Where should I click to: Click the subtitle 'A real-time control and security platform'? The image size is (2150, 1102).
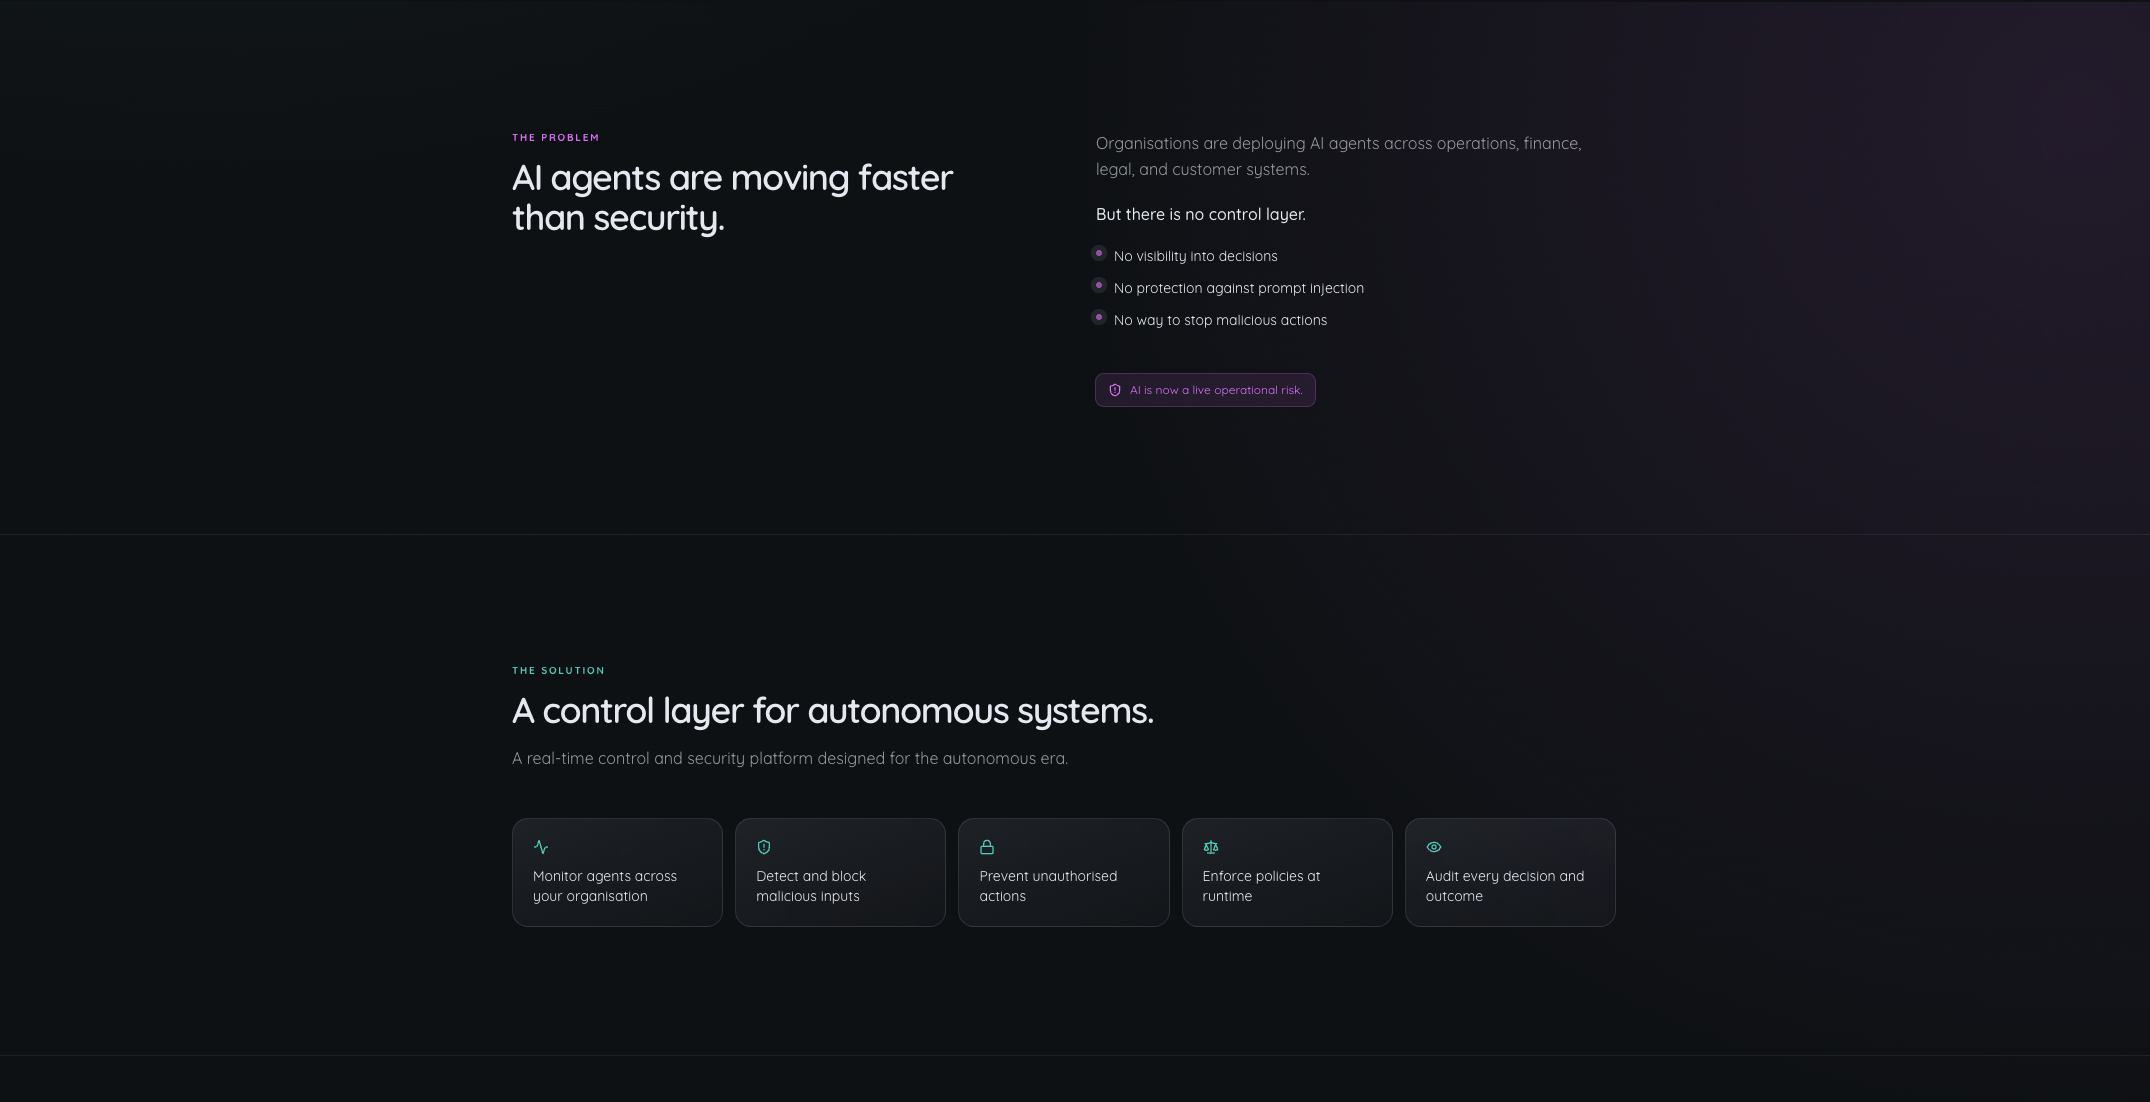coord(790,758)
